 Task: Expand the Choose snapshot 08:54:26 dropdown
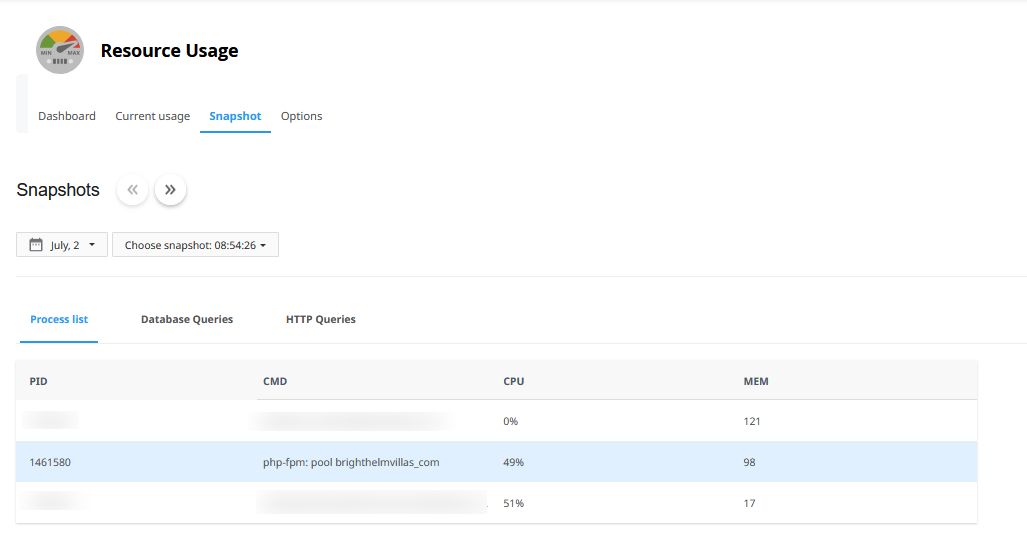tap(195, 245)
